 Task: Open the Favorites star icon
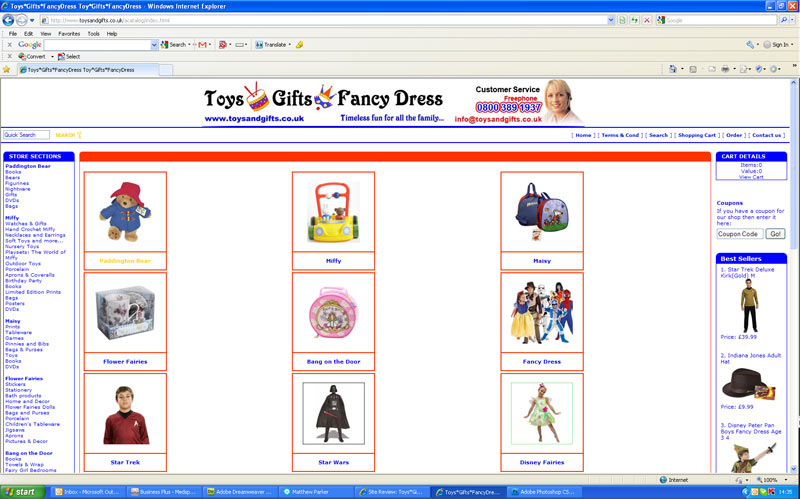coord(8,69)
